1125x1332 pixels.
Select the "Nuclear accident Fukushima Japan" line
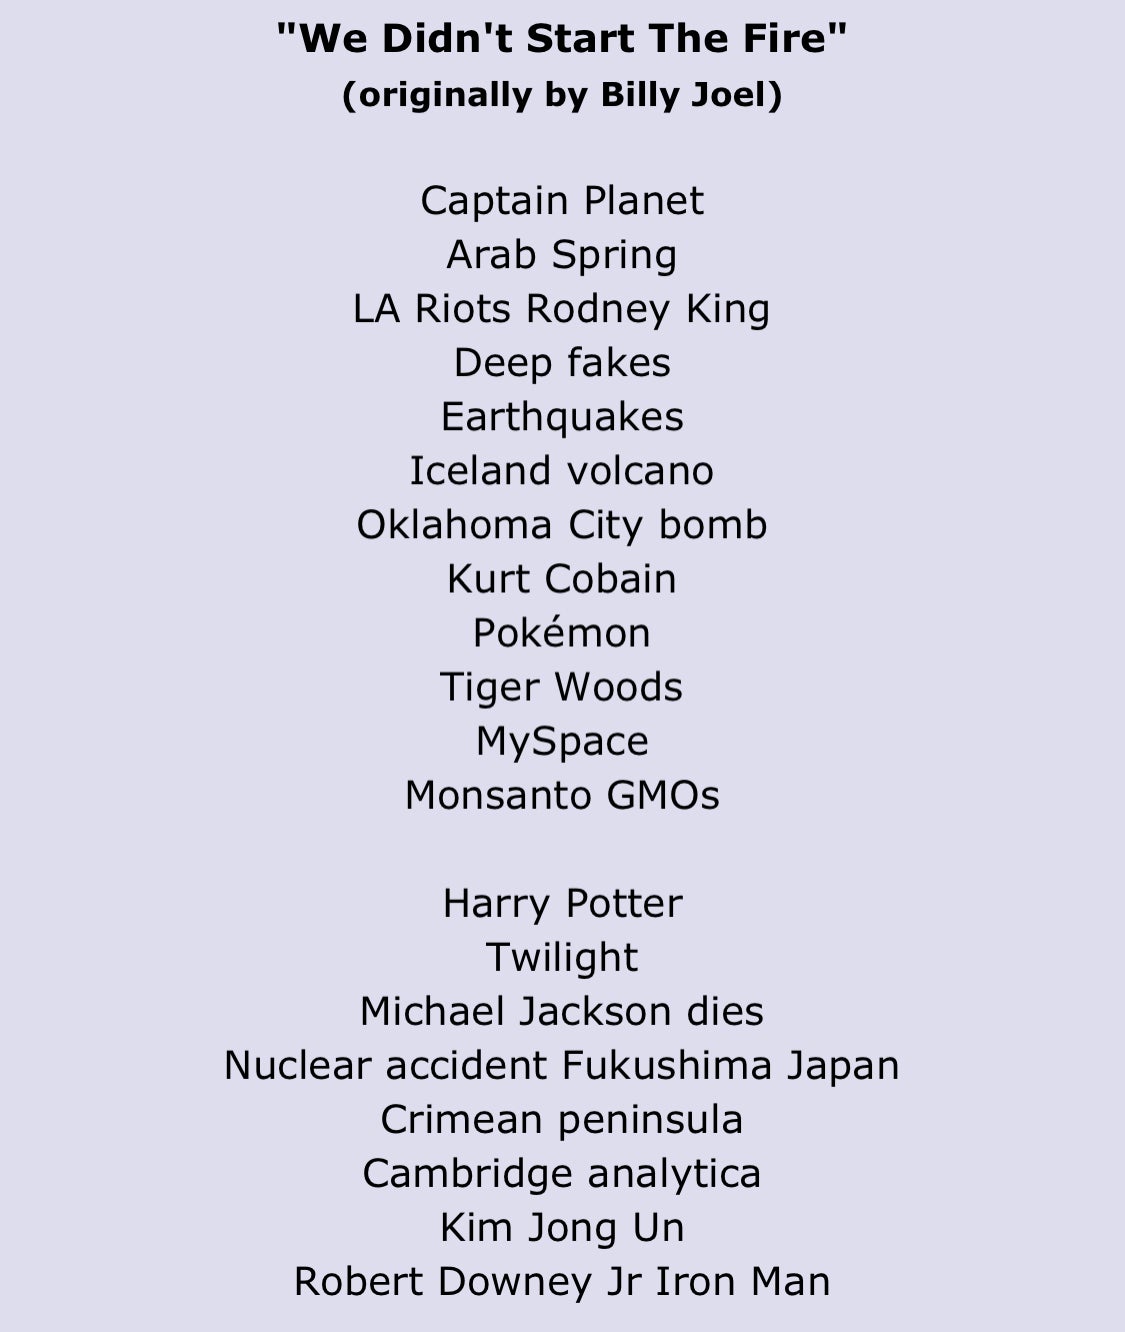[562, 1065]
